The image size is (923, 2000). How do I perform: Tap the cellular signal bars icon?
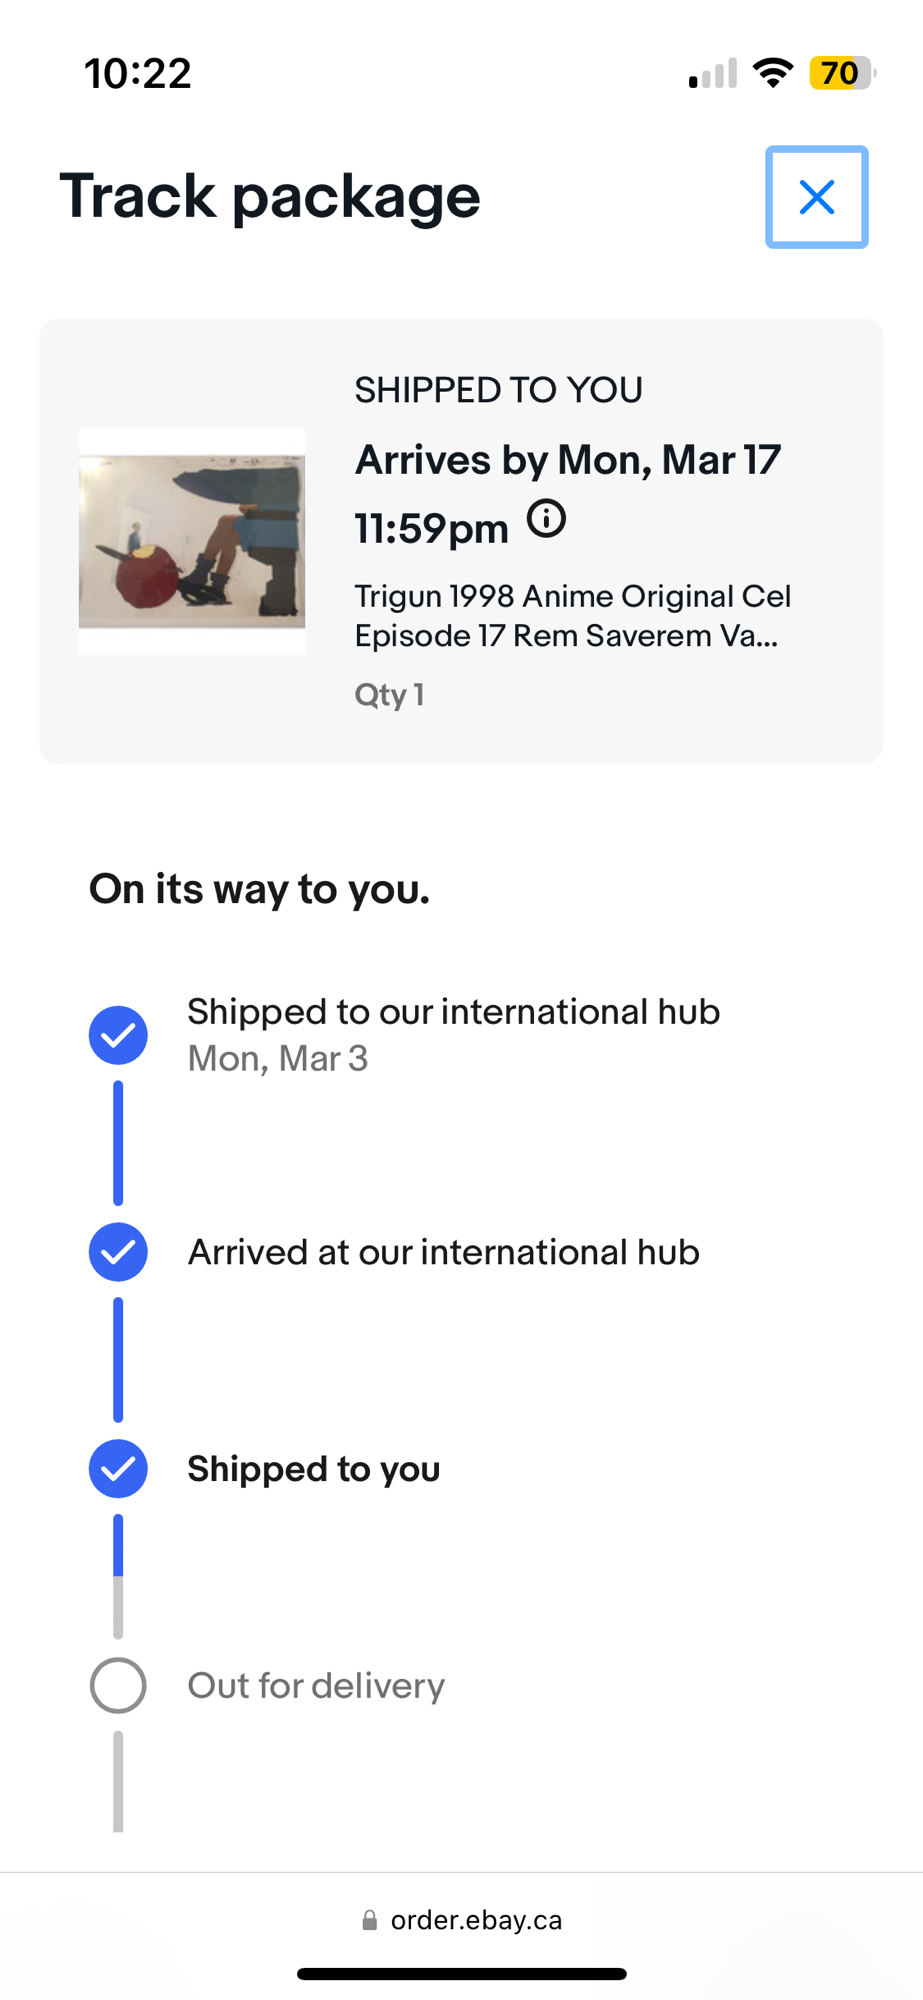[x=712, y=74]
